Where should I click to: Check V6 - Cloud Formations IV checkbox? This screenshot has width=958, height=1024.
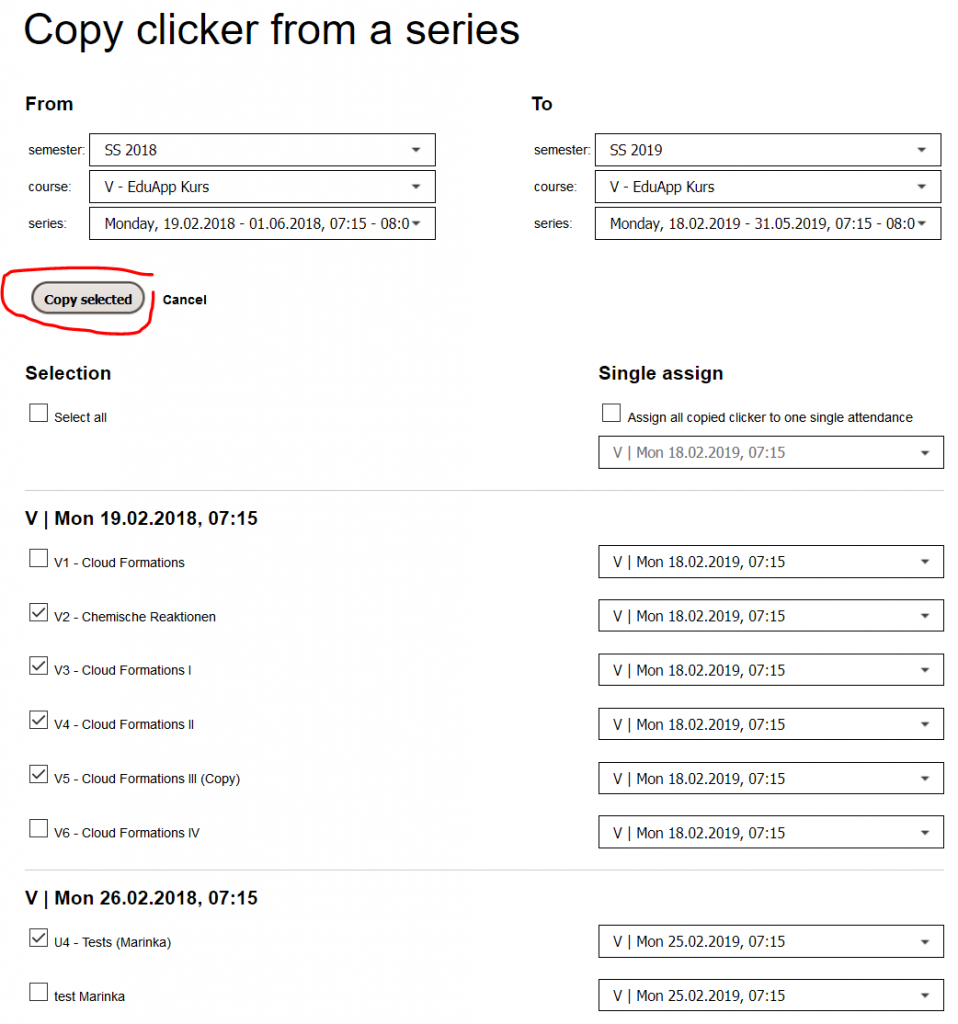pyautogui.click(x=39, y=829)
